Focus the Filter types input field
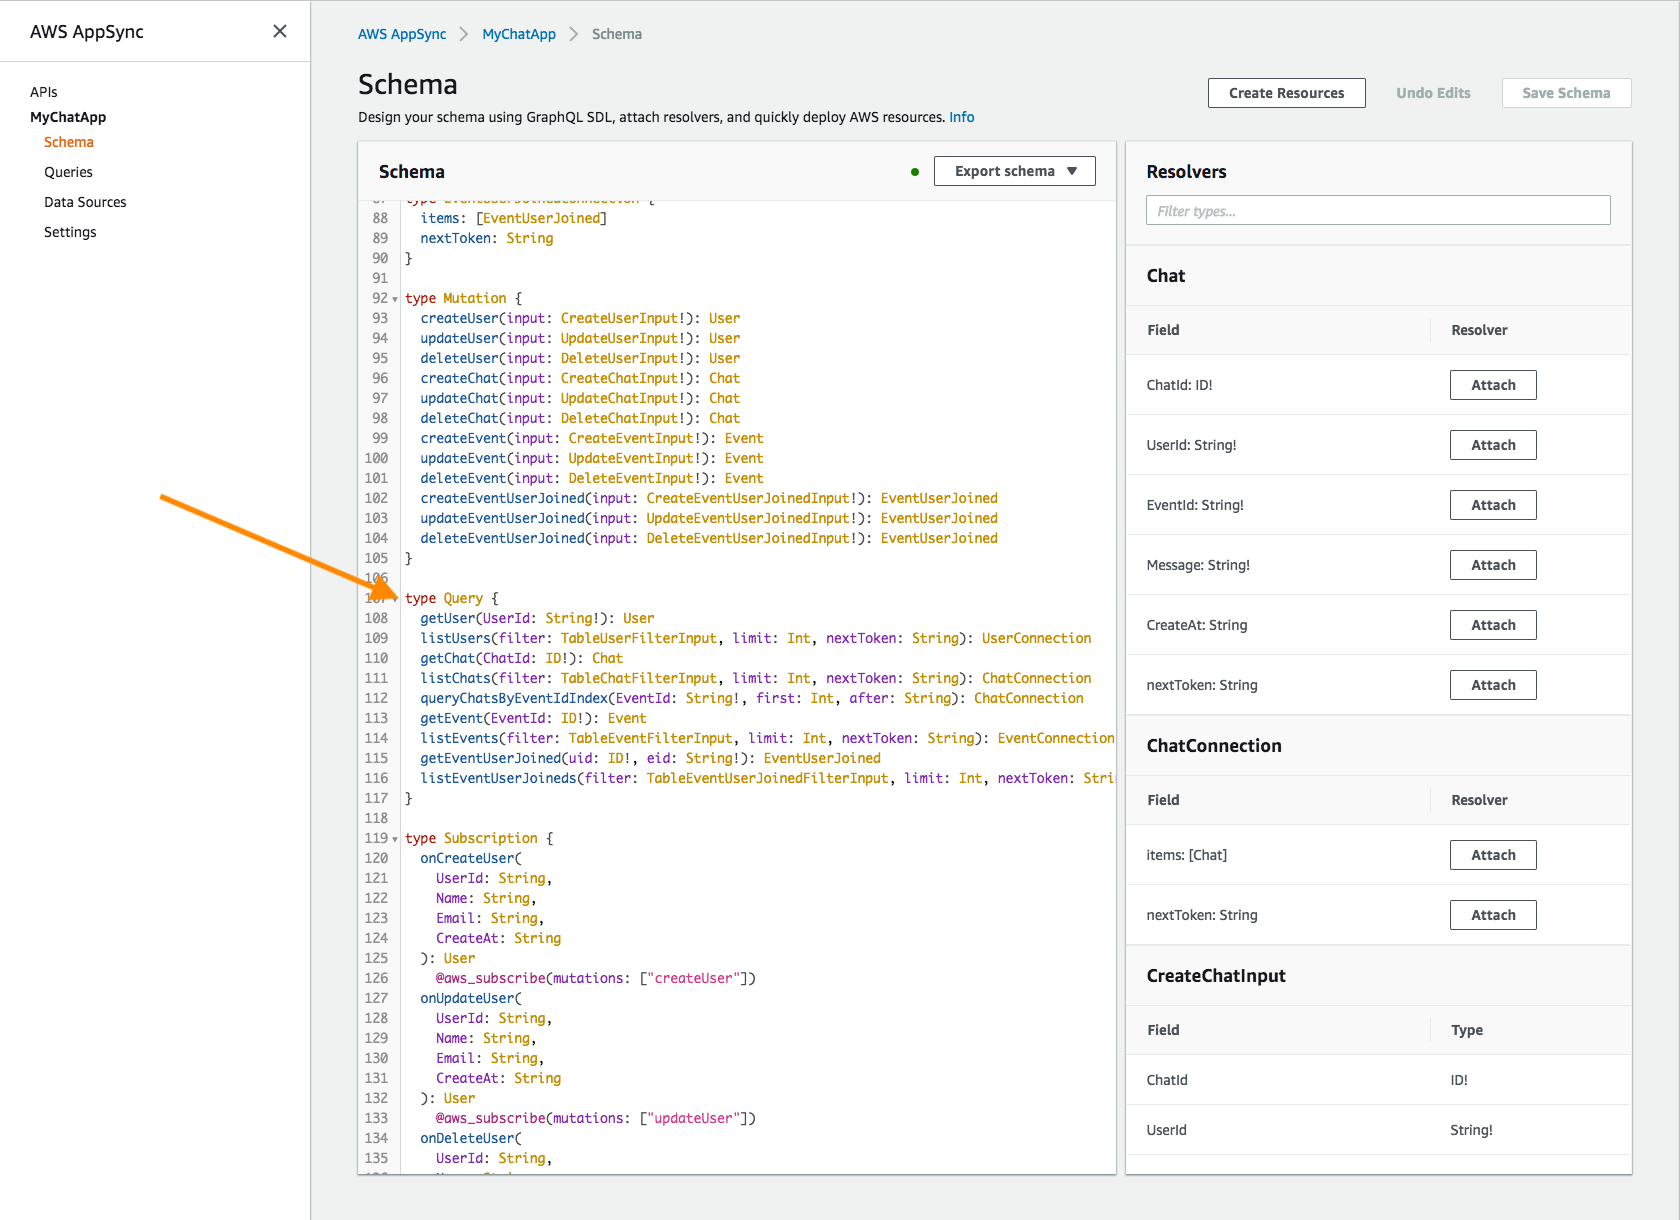The height and width of the screenshot is (1220, 1680). click(1378, 210)
